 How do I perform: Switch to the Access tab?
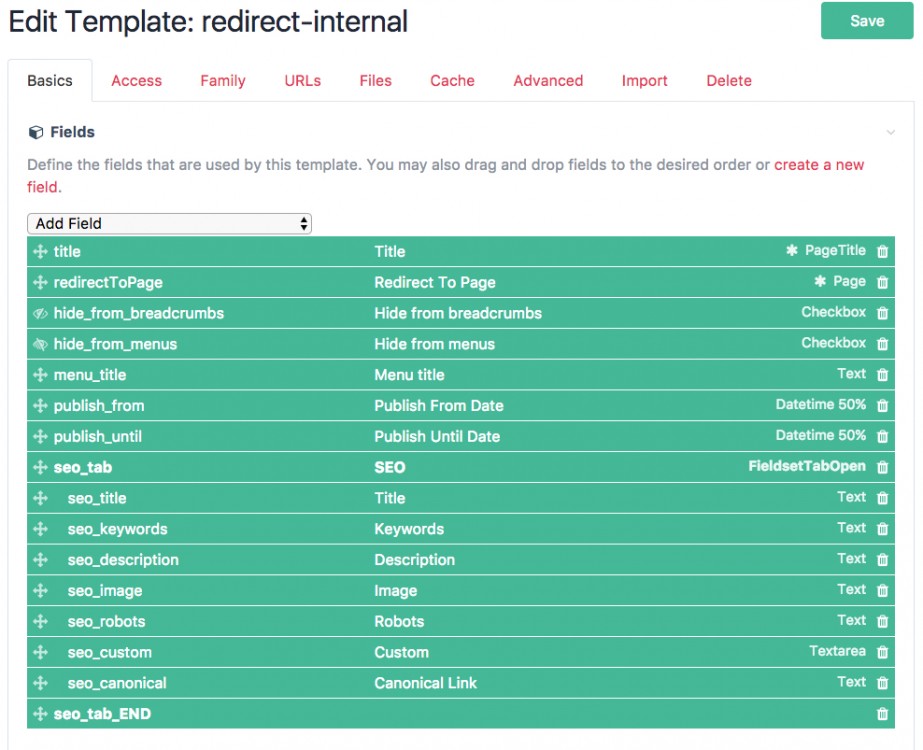coord(137,81)
